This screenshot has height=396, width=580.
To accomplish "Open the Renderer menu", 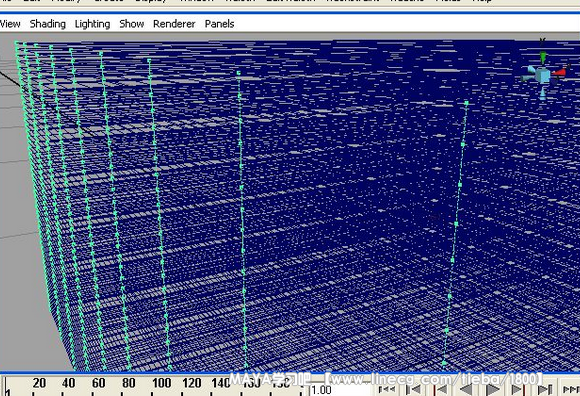I will tap(174, 24).
